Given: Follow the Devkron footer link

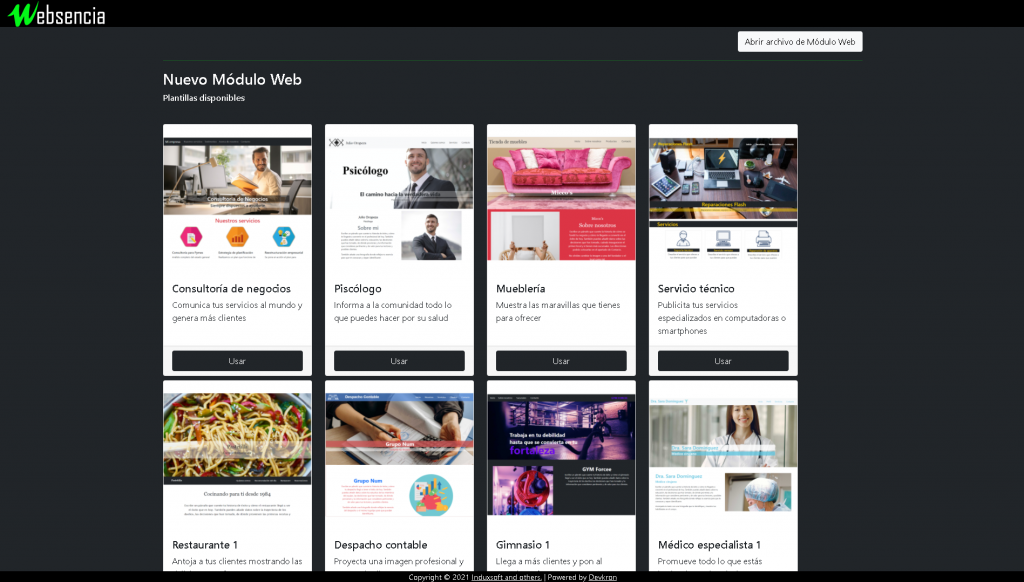Looking at the screenshot, I should (602, 577).
